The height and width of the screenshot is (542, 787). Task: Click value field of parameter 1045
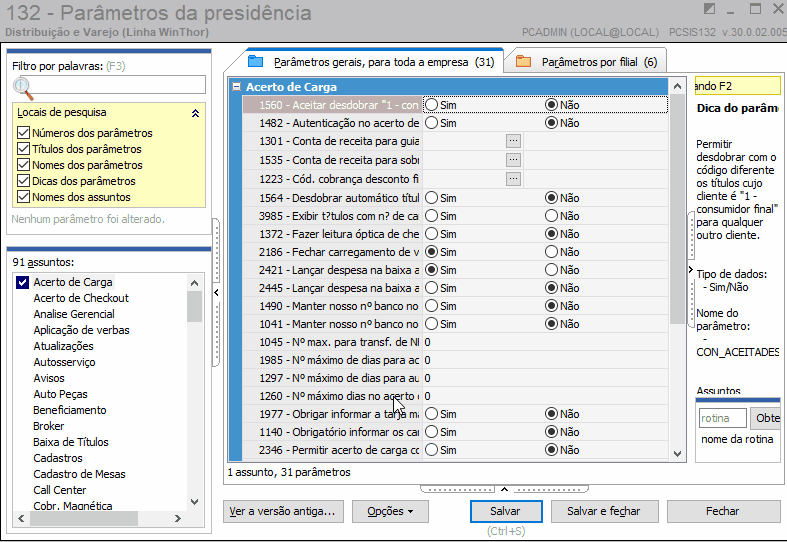546,342
